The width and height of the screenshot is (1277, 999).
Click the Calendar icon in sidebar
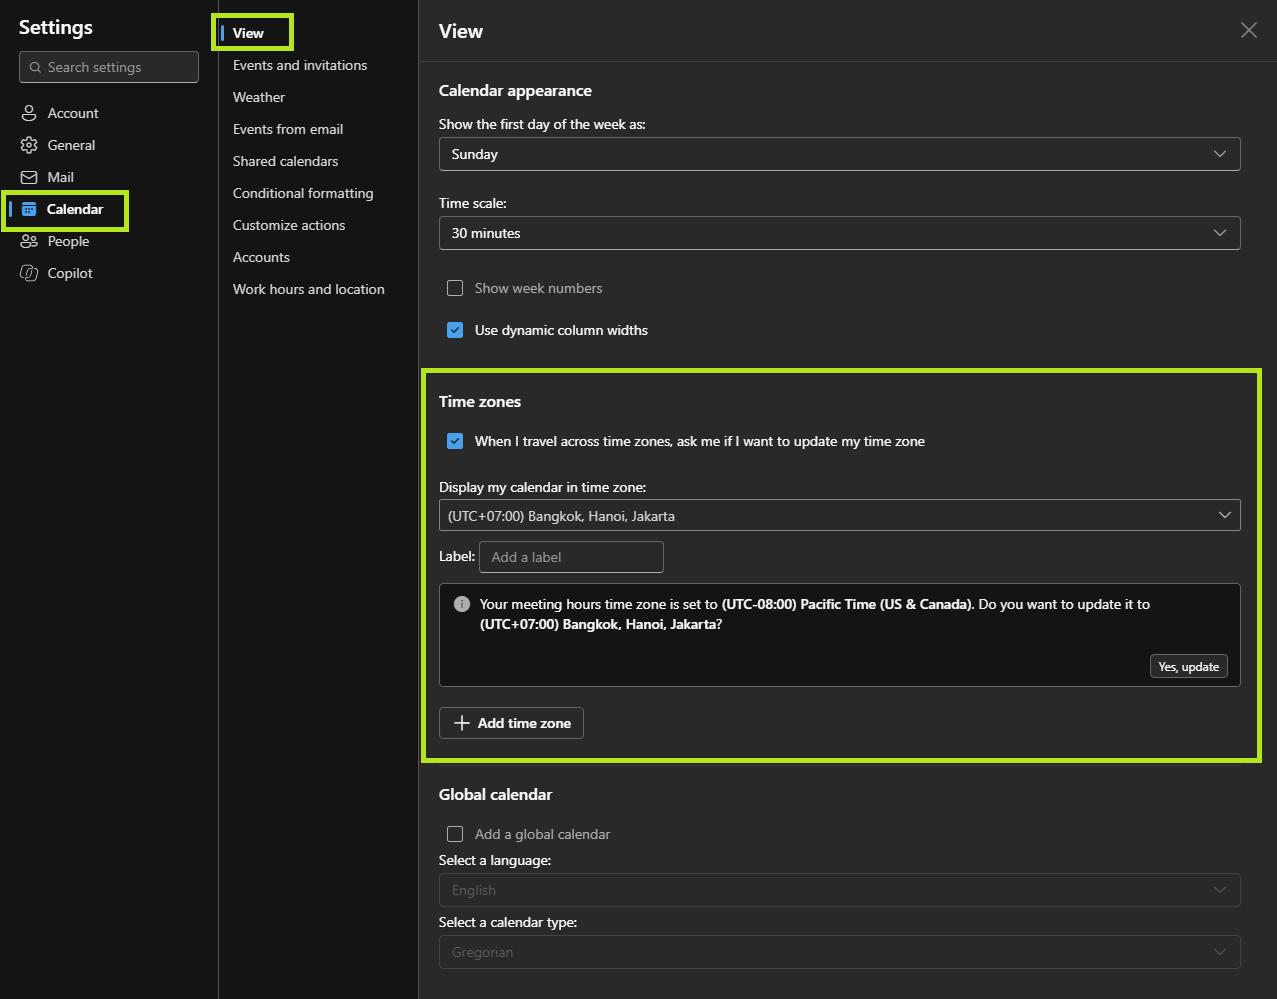pos(29,209)
